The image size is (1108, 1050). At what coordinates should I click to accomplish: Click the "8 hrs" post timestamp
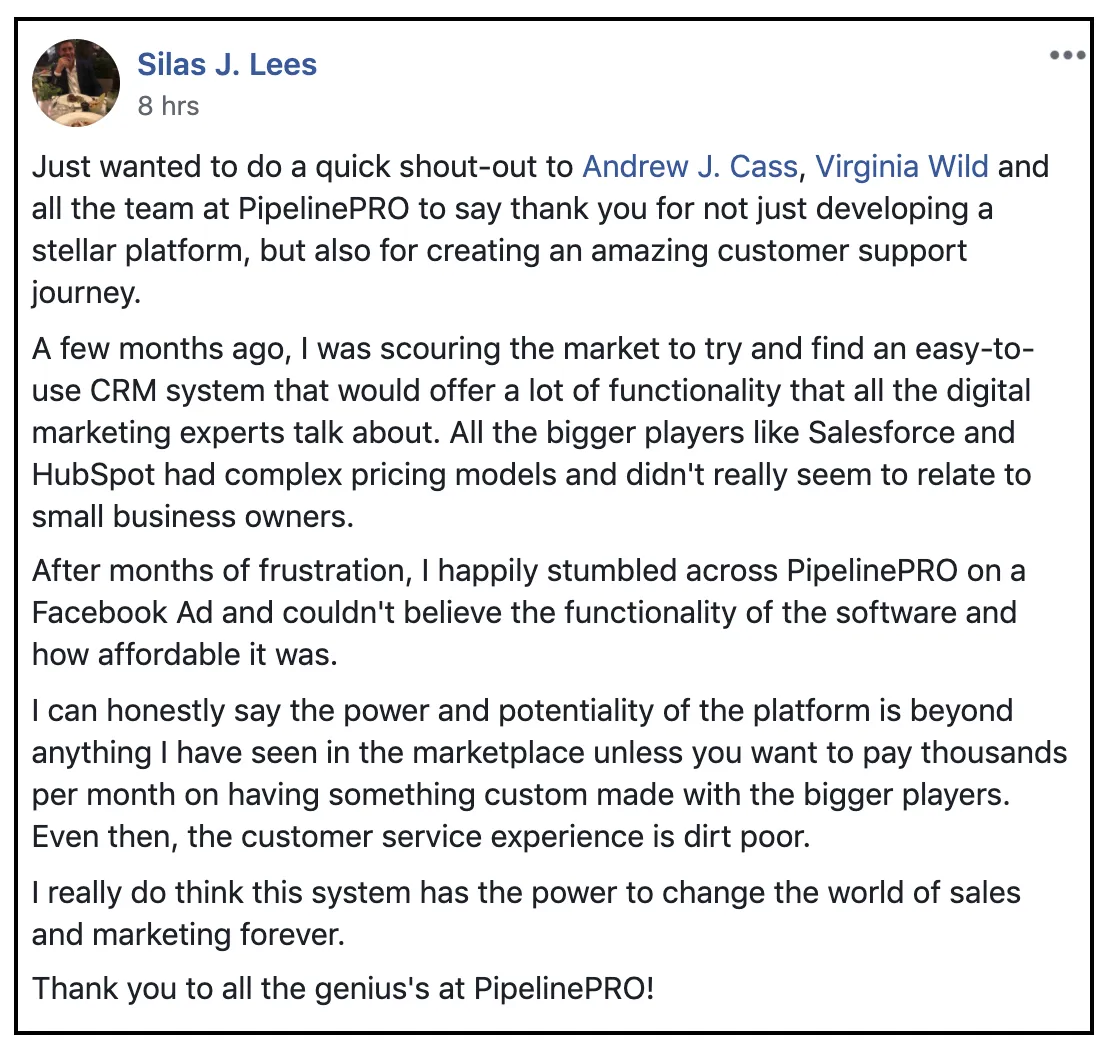click(x=168, y=106)
